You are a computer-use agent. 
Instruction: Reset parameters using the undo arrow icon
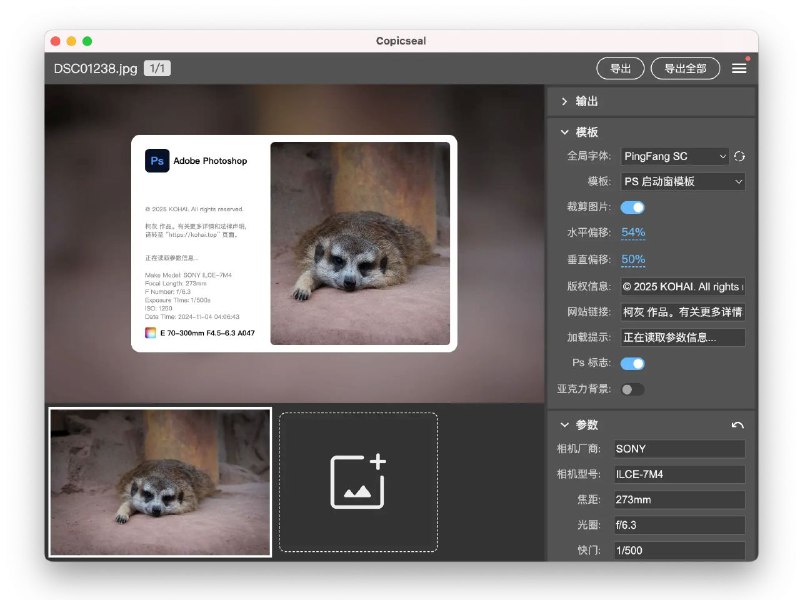coord(737,423)
